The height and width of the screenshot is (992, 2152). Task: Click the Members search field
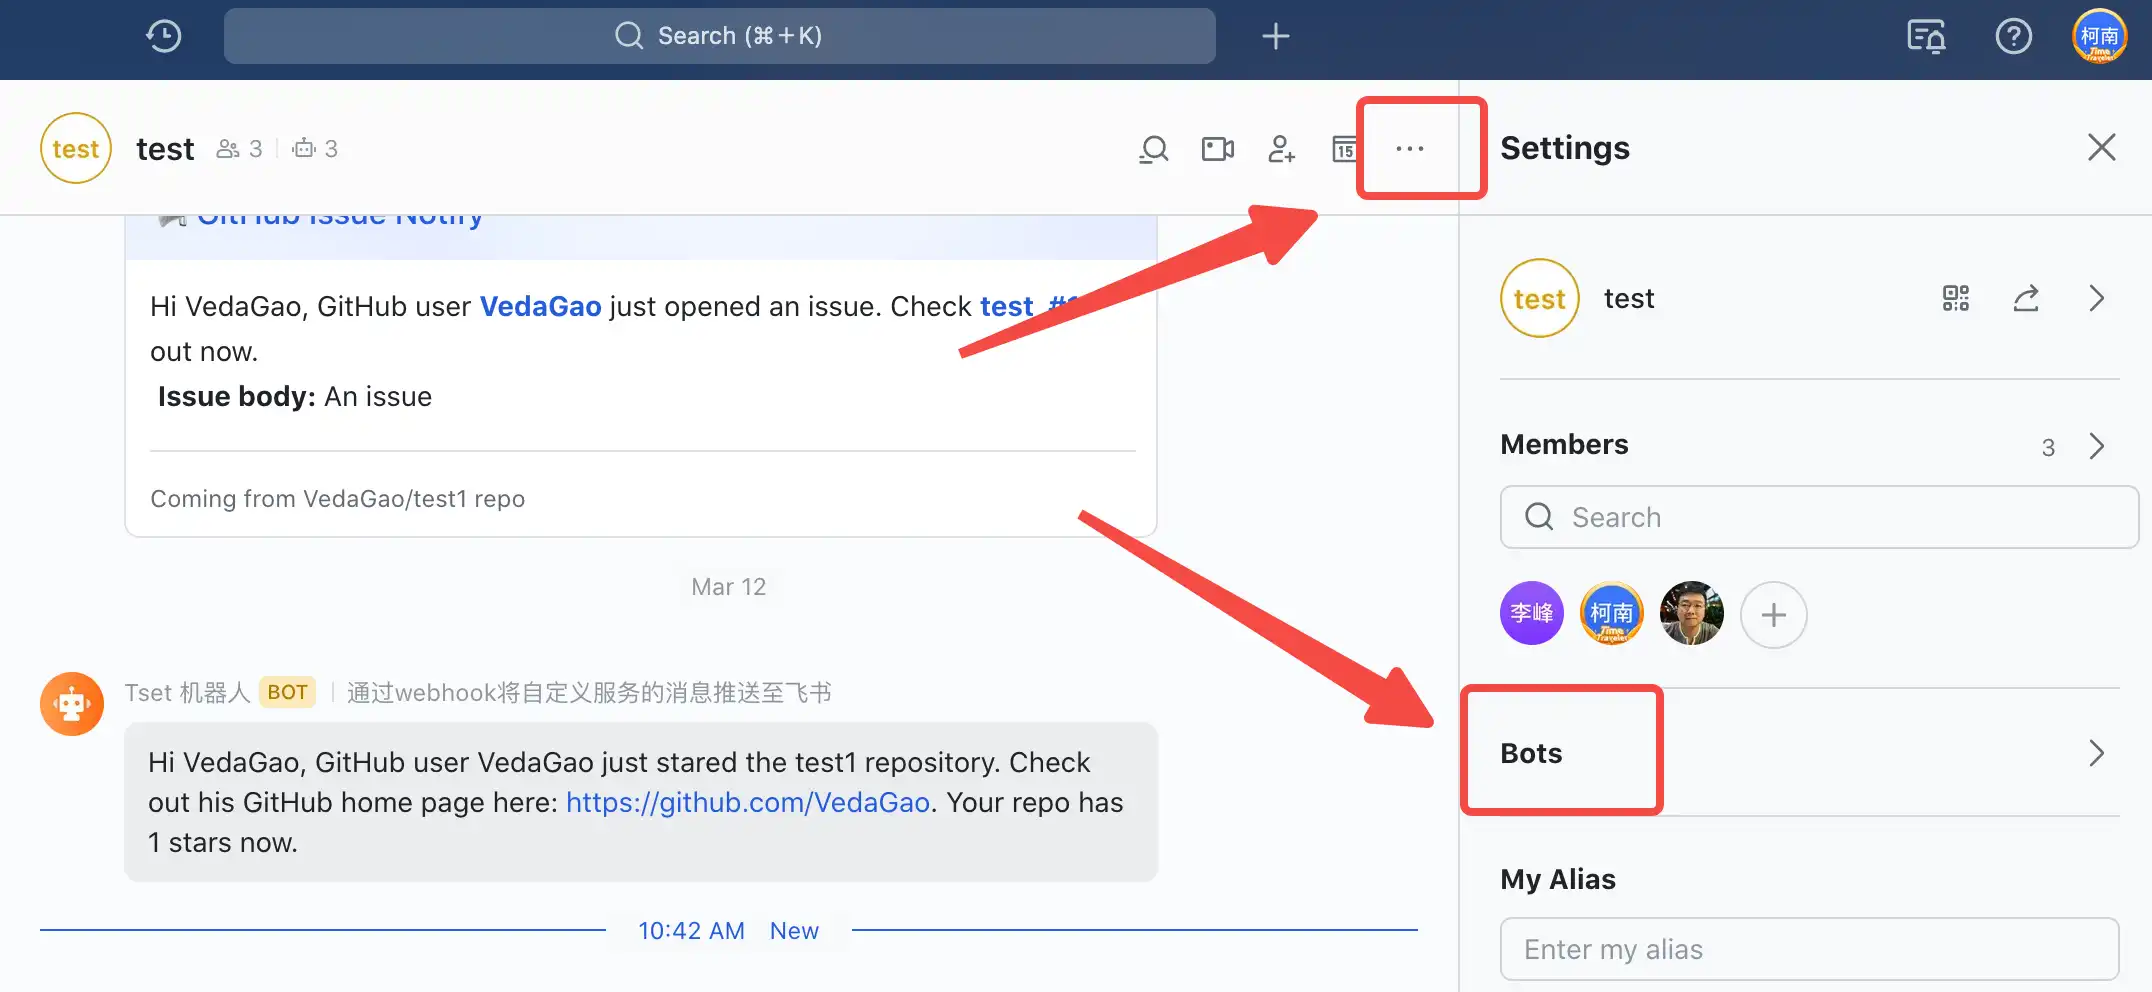[1819, 517]
